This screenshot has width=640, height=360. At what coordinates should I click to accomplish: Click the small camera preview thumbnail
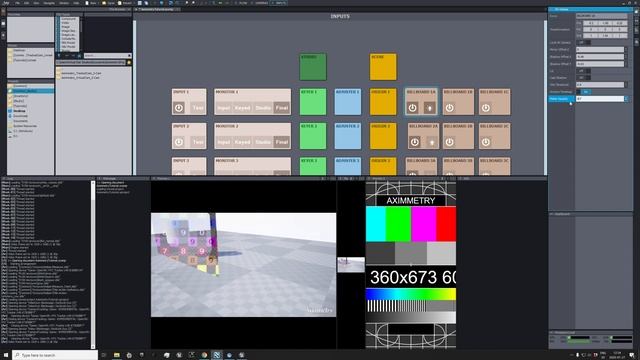(x=351, y=265)
